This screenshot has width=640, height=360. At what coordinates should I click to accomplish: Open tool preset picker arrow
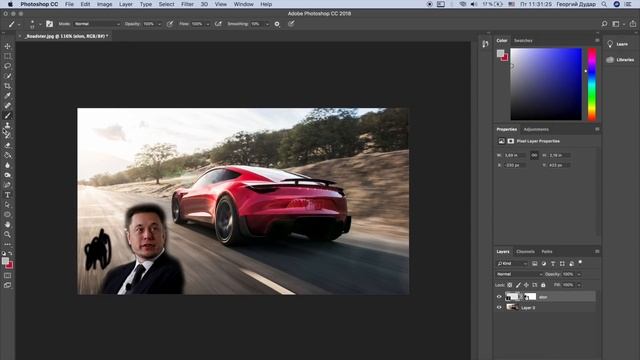[x=19, y=24]
